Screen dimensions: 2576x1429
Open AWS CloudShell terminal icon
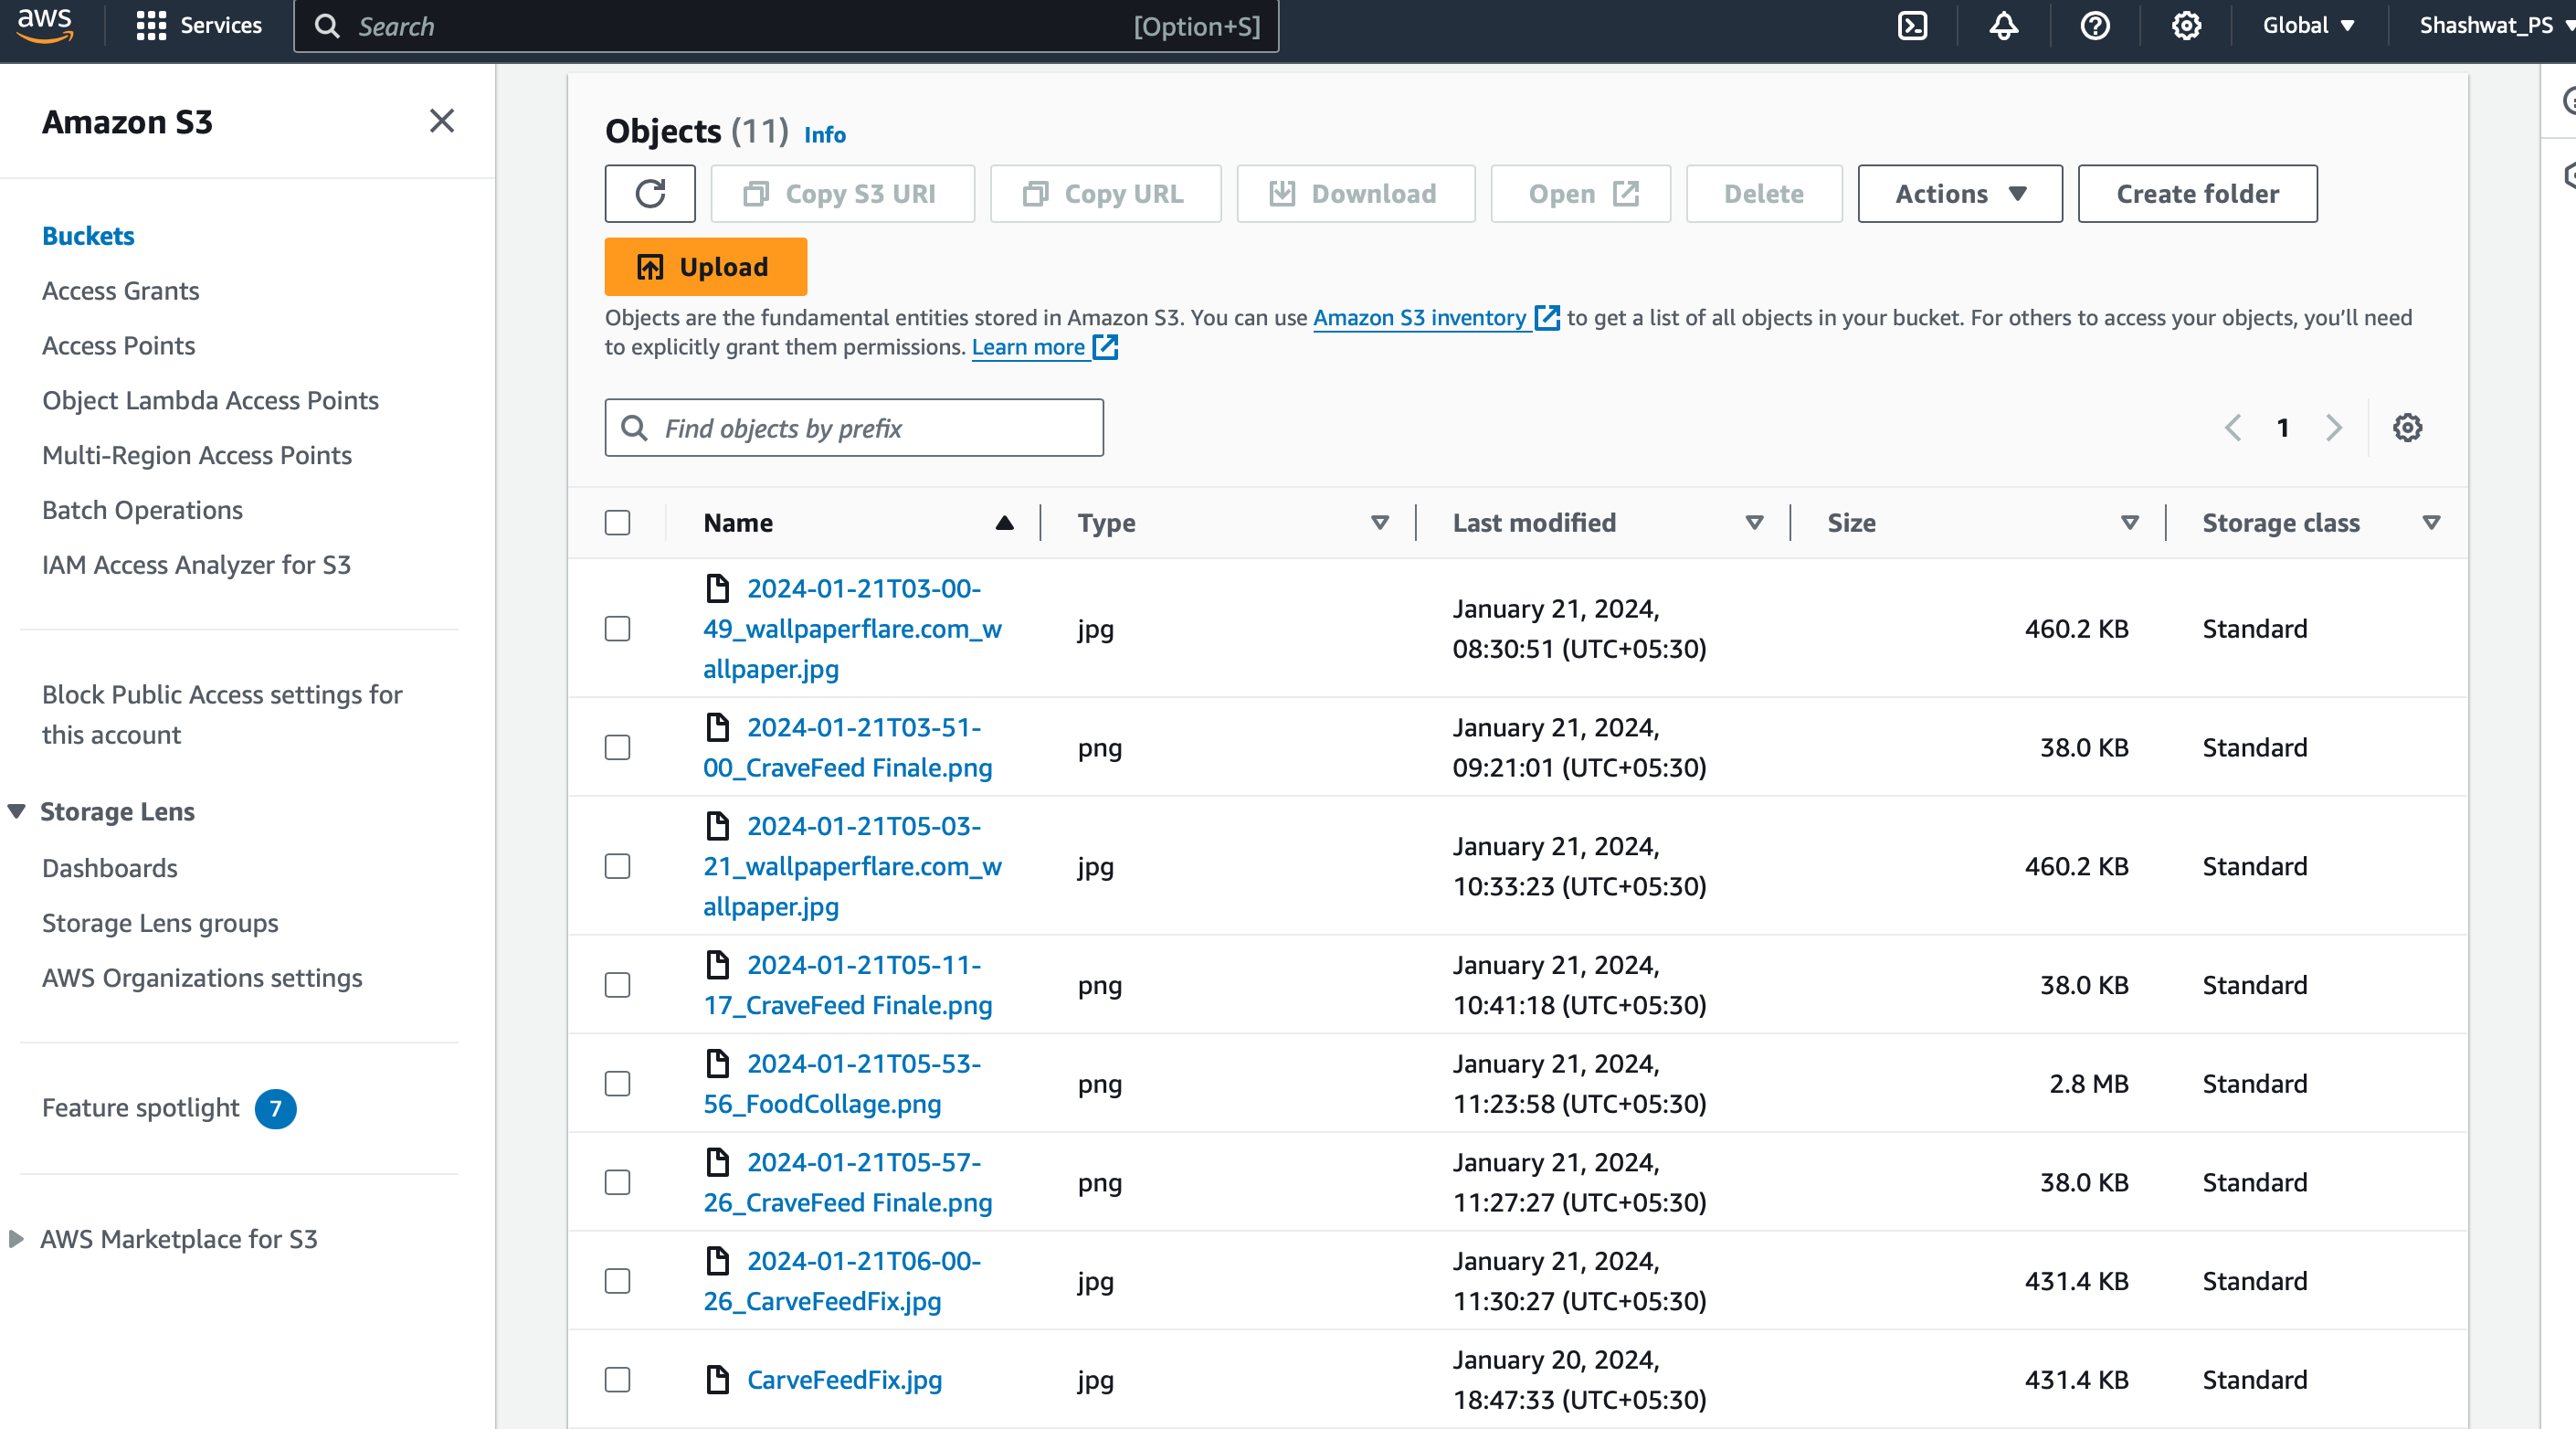pos(1912,26)
